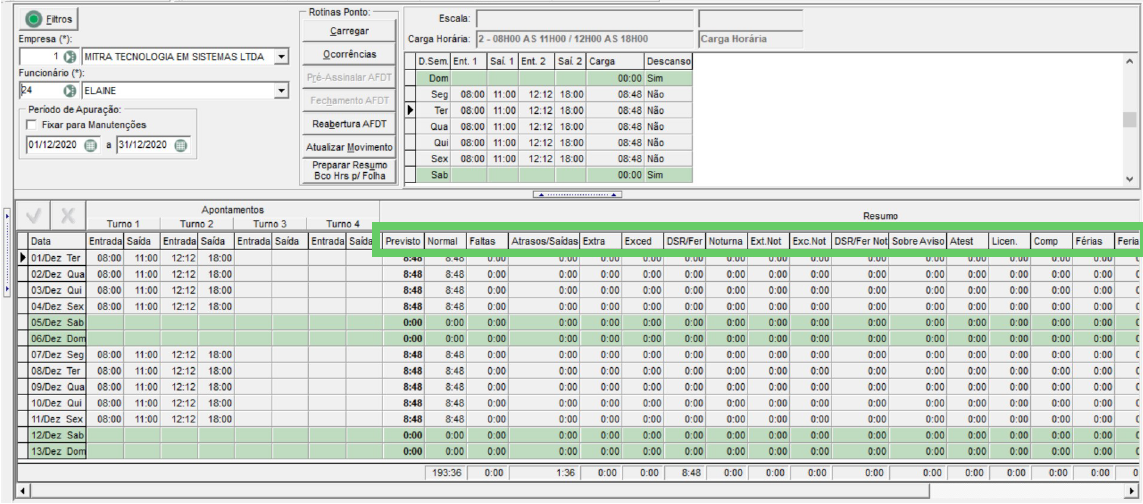Click the Ext.Not column header
The image size is (1143, 504).
pyautogui.click(x=769, y=241)
